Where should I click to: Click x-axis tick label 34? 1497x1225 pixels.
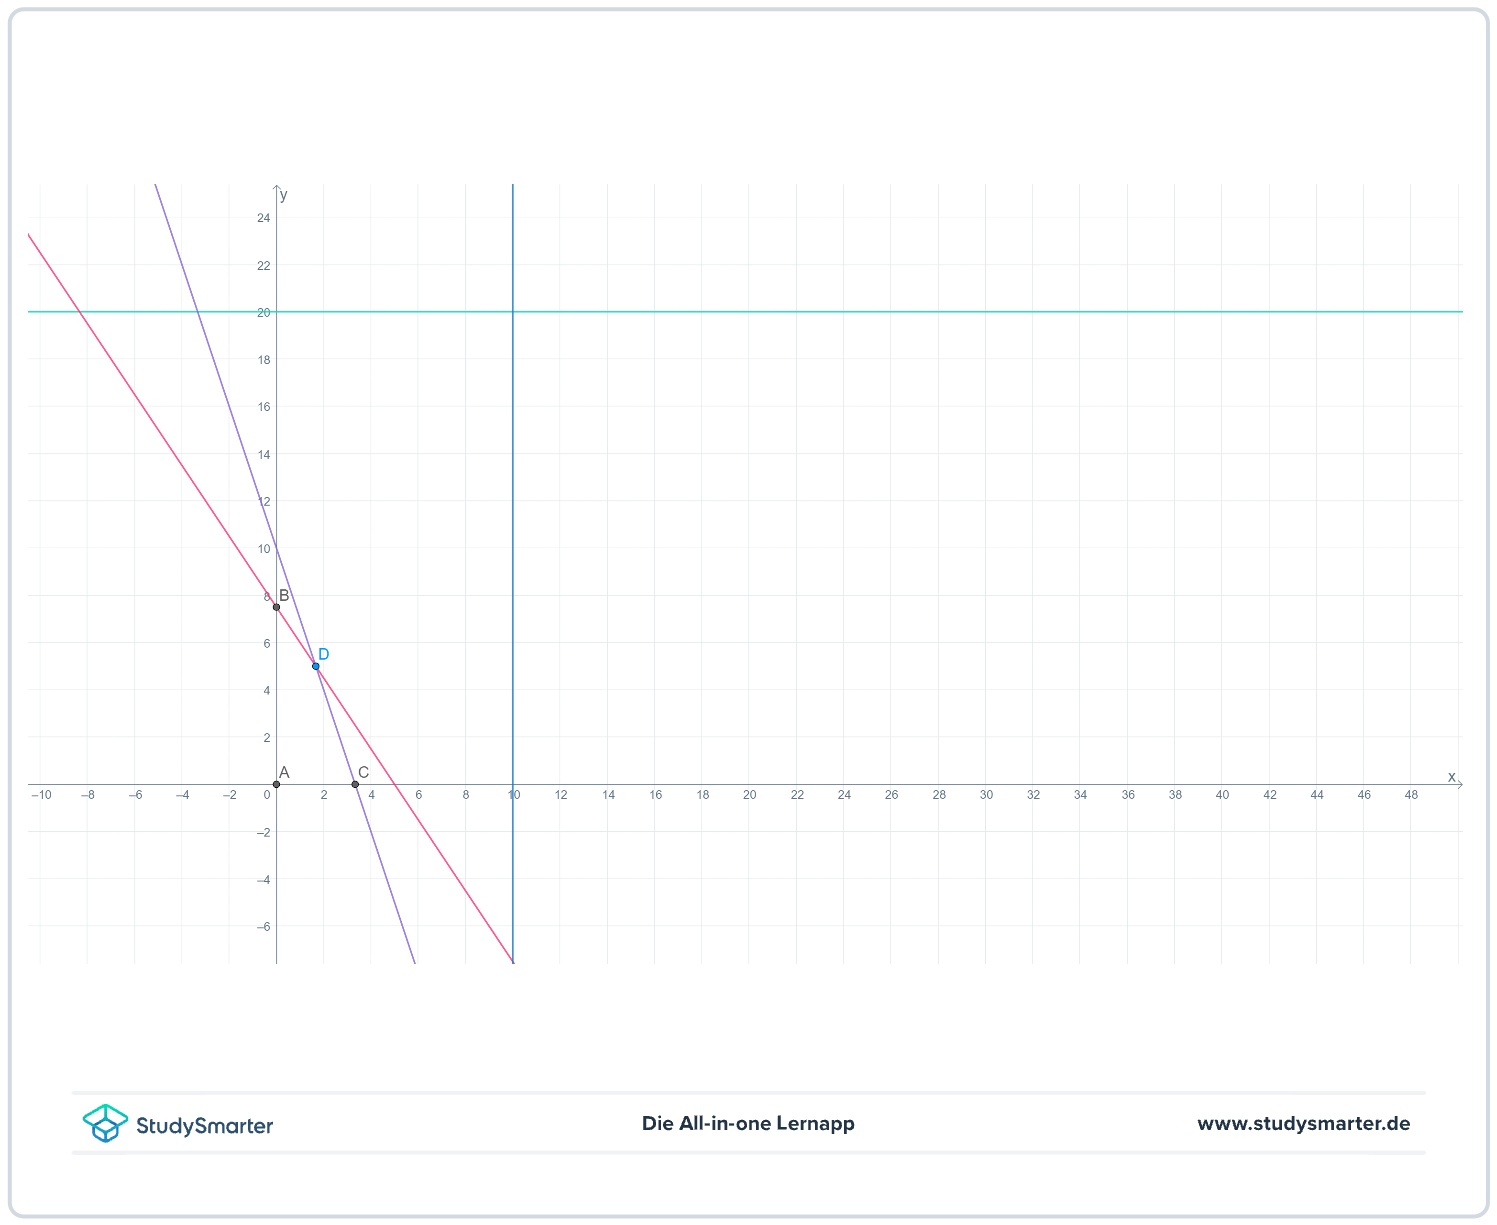click(x=1081, y=795)
